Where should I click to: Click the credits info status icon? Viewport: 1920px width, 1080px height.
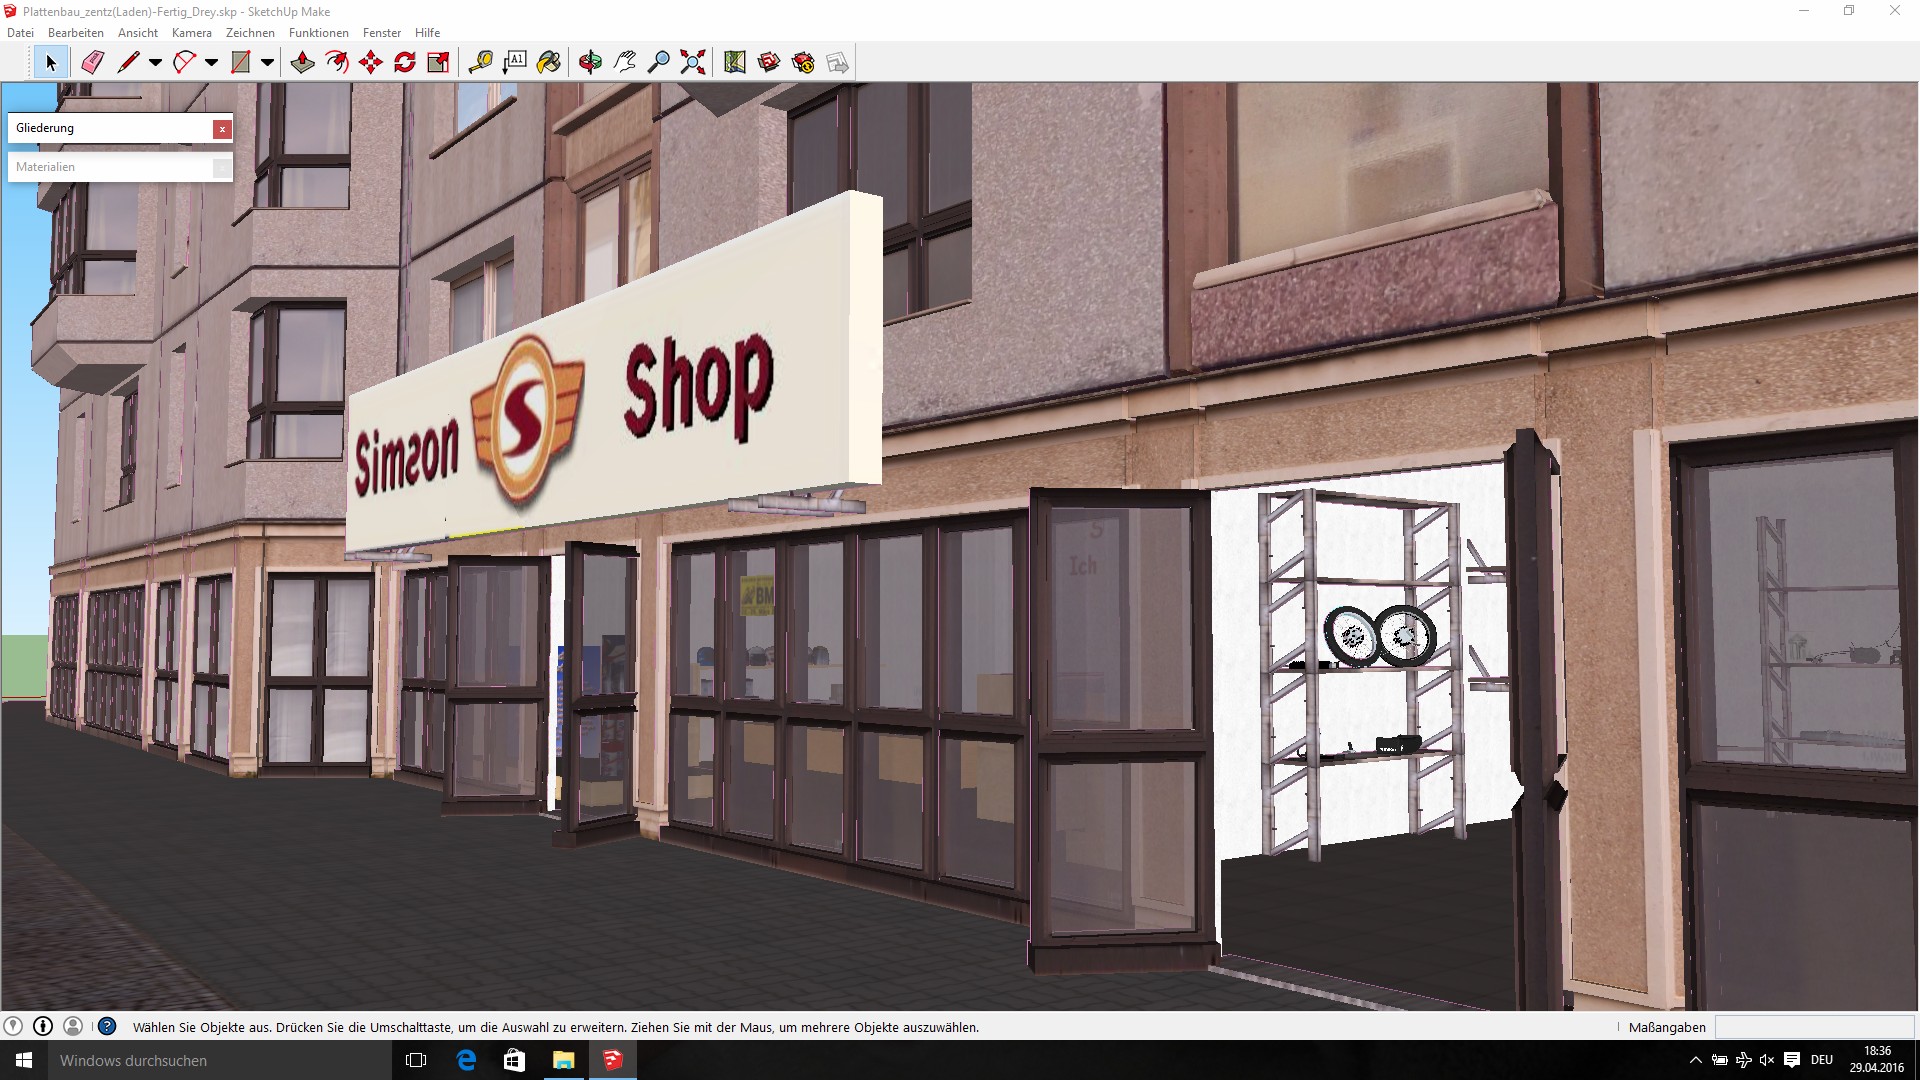43,1026
